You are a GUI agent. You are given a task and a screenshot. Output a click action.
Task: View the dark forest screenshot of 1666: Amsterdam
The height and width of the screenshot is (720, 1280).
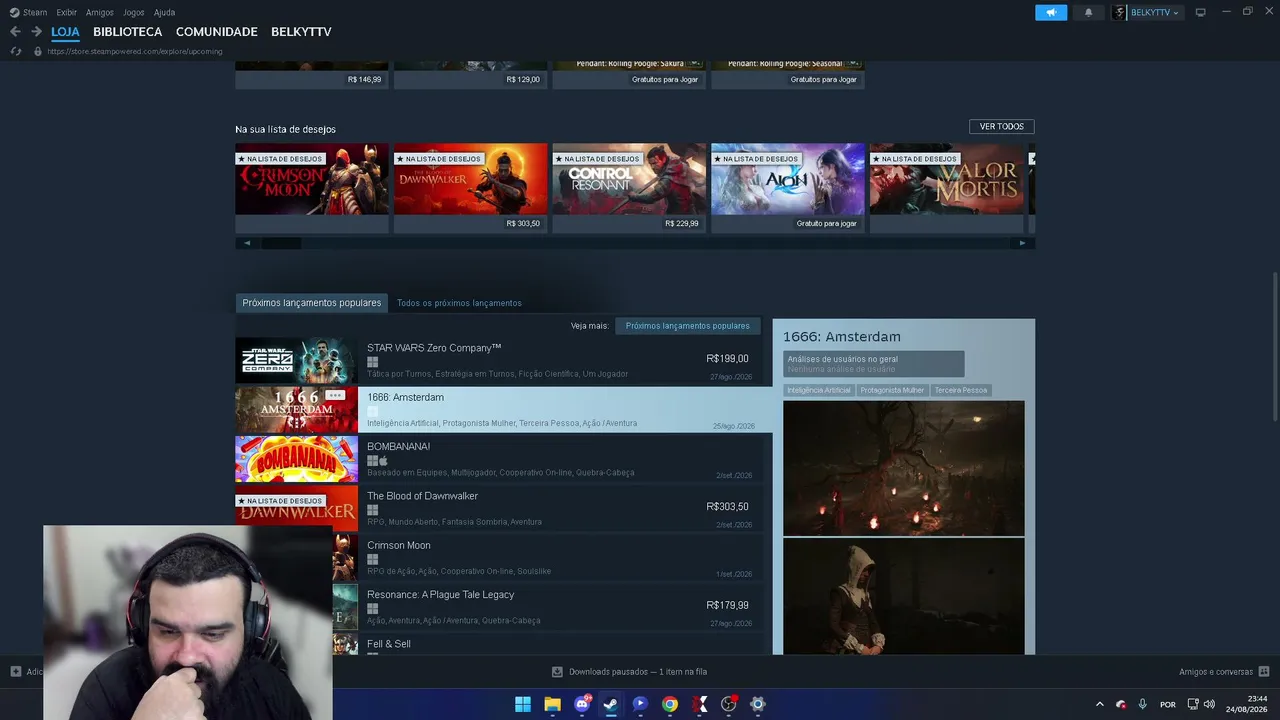(903, 468)
